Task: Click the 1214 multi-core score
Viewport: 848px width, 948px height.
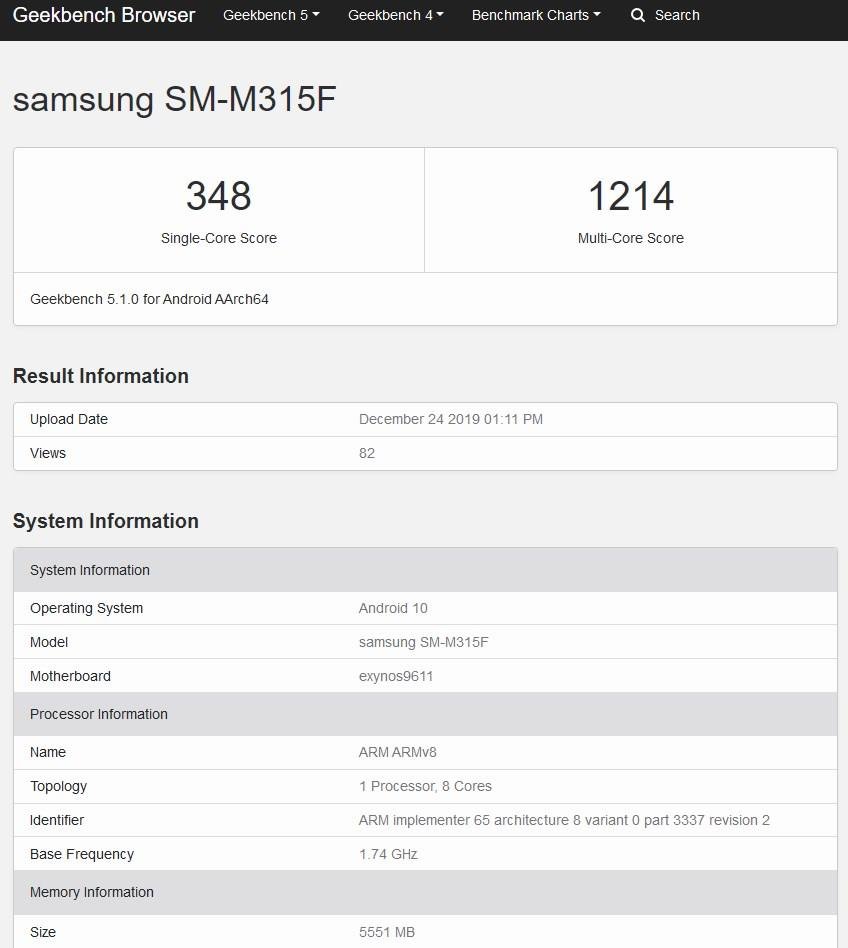Action: [630, 196]
